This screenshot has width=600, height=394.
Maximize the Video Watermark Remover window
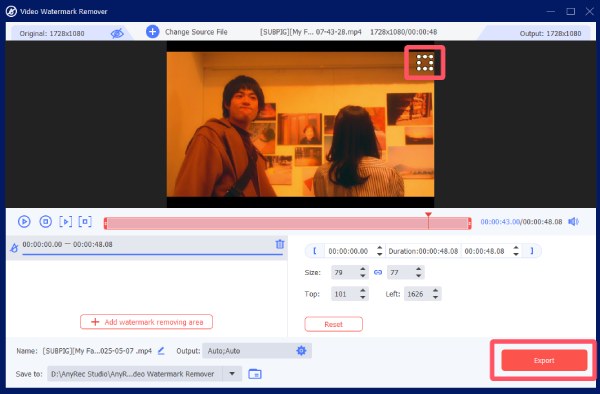point(571,11)
